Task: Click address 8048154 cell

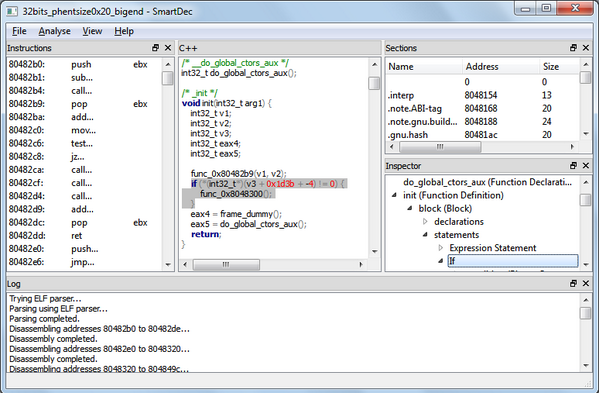Action: point(481,95)
